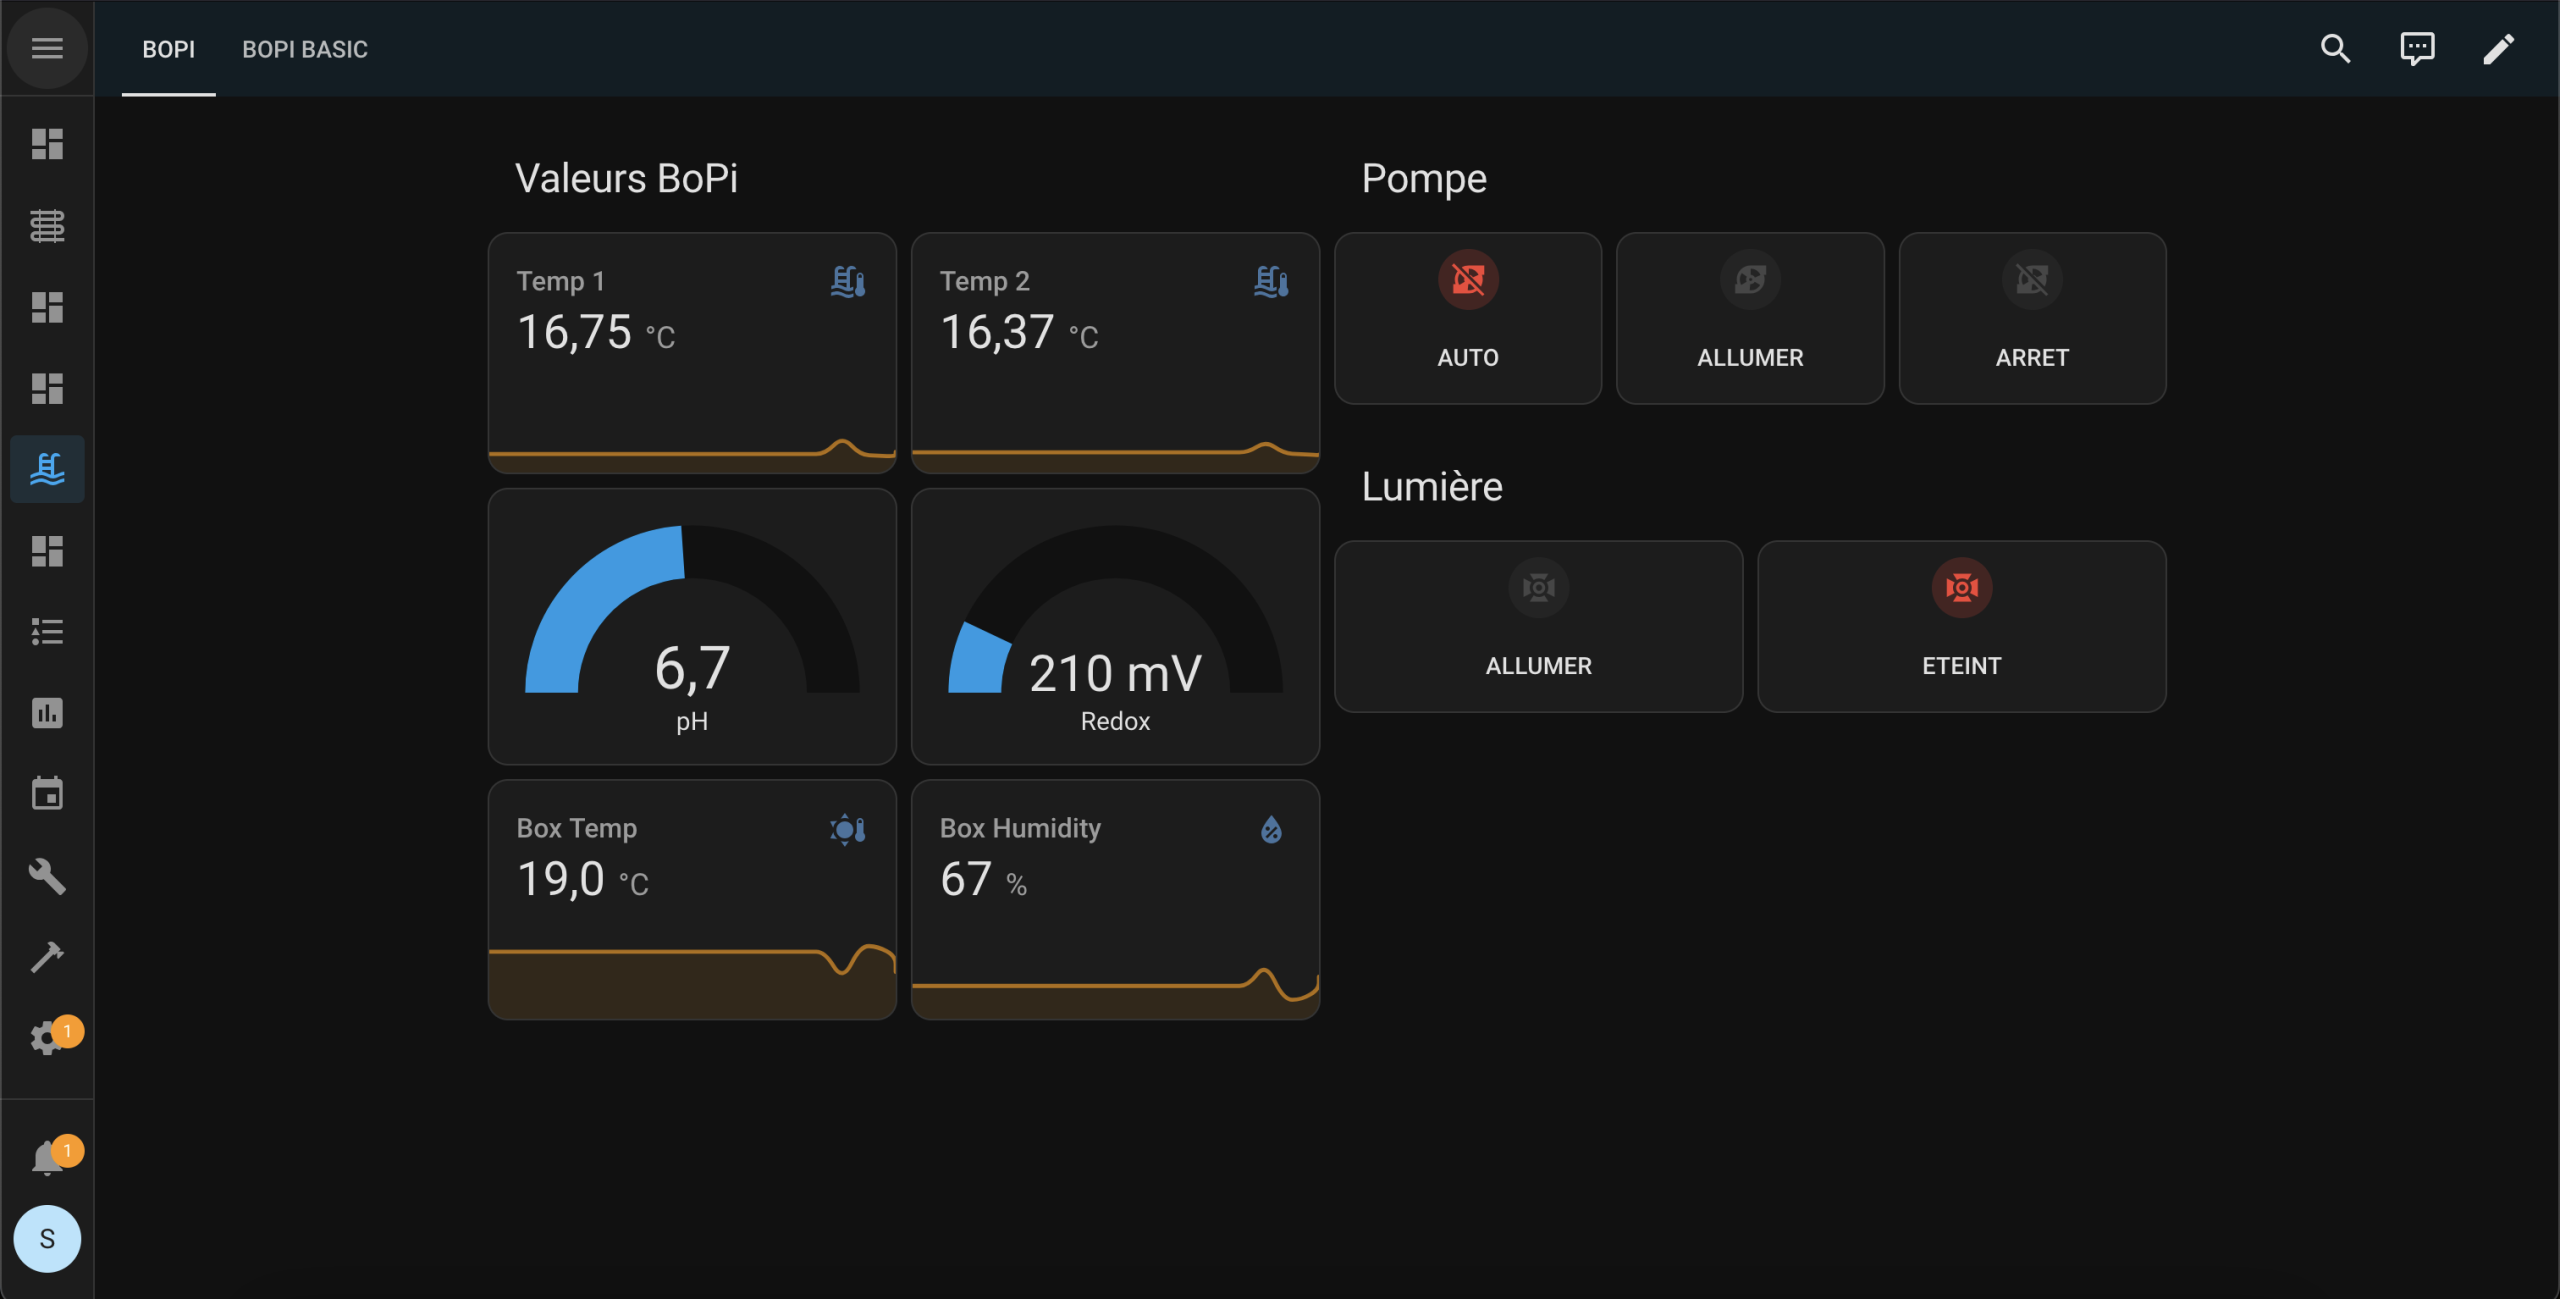Click the edit dashboard pencil icon
Screen dimensions: 2560x1299
(2498, 48)
